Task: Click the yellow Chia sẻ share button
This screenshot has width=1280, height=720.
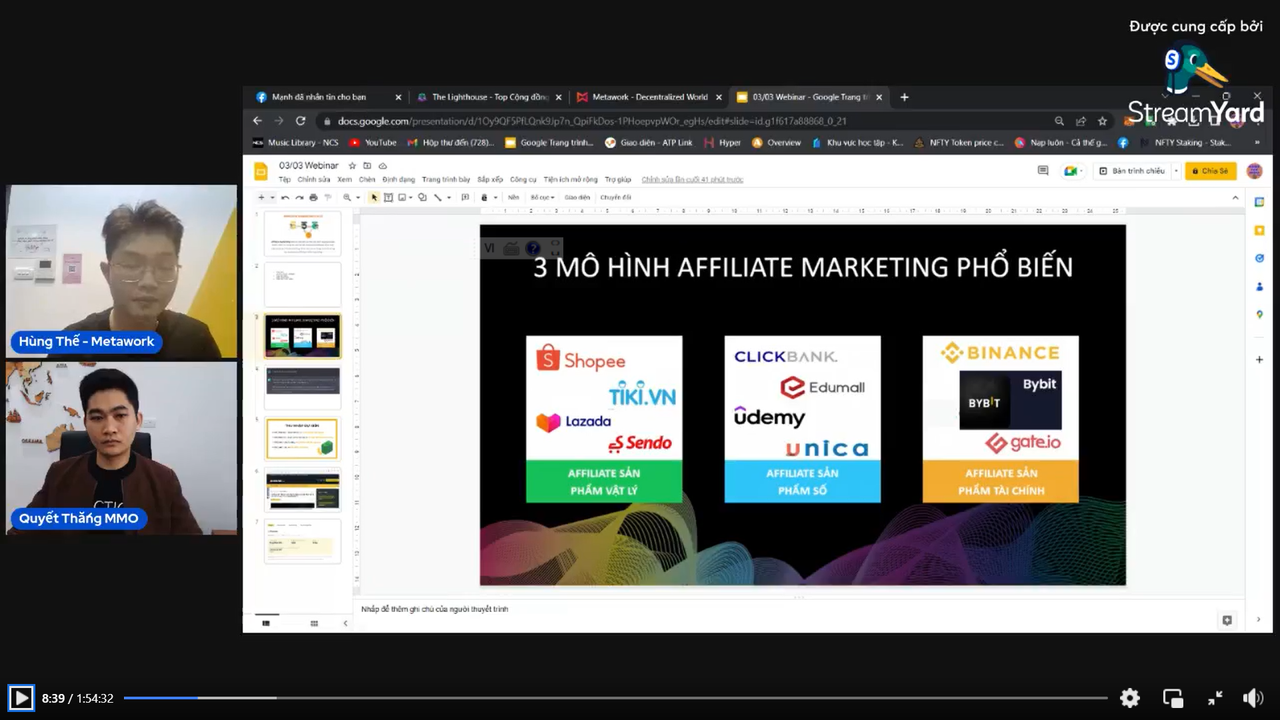Action: click(x=1210, y=171)
